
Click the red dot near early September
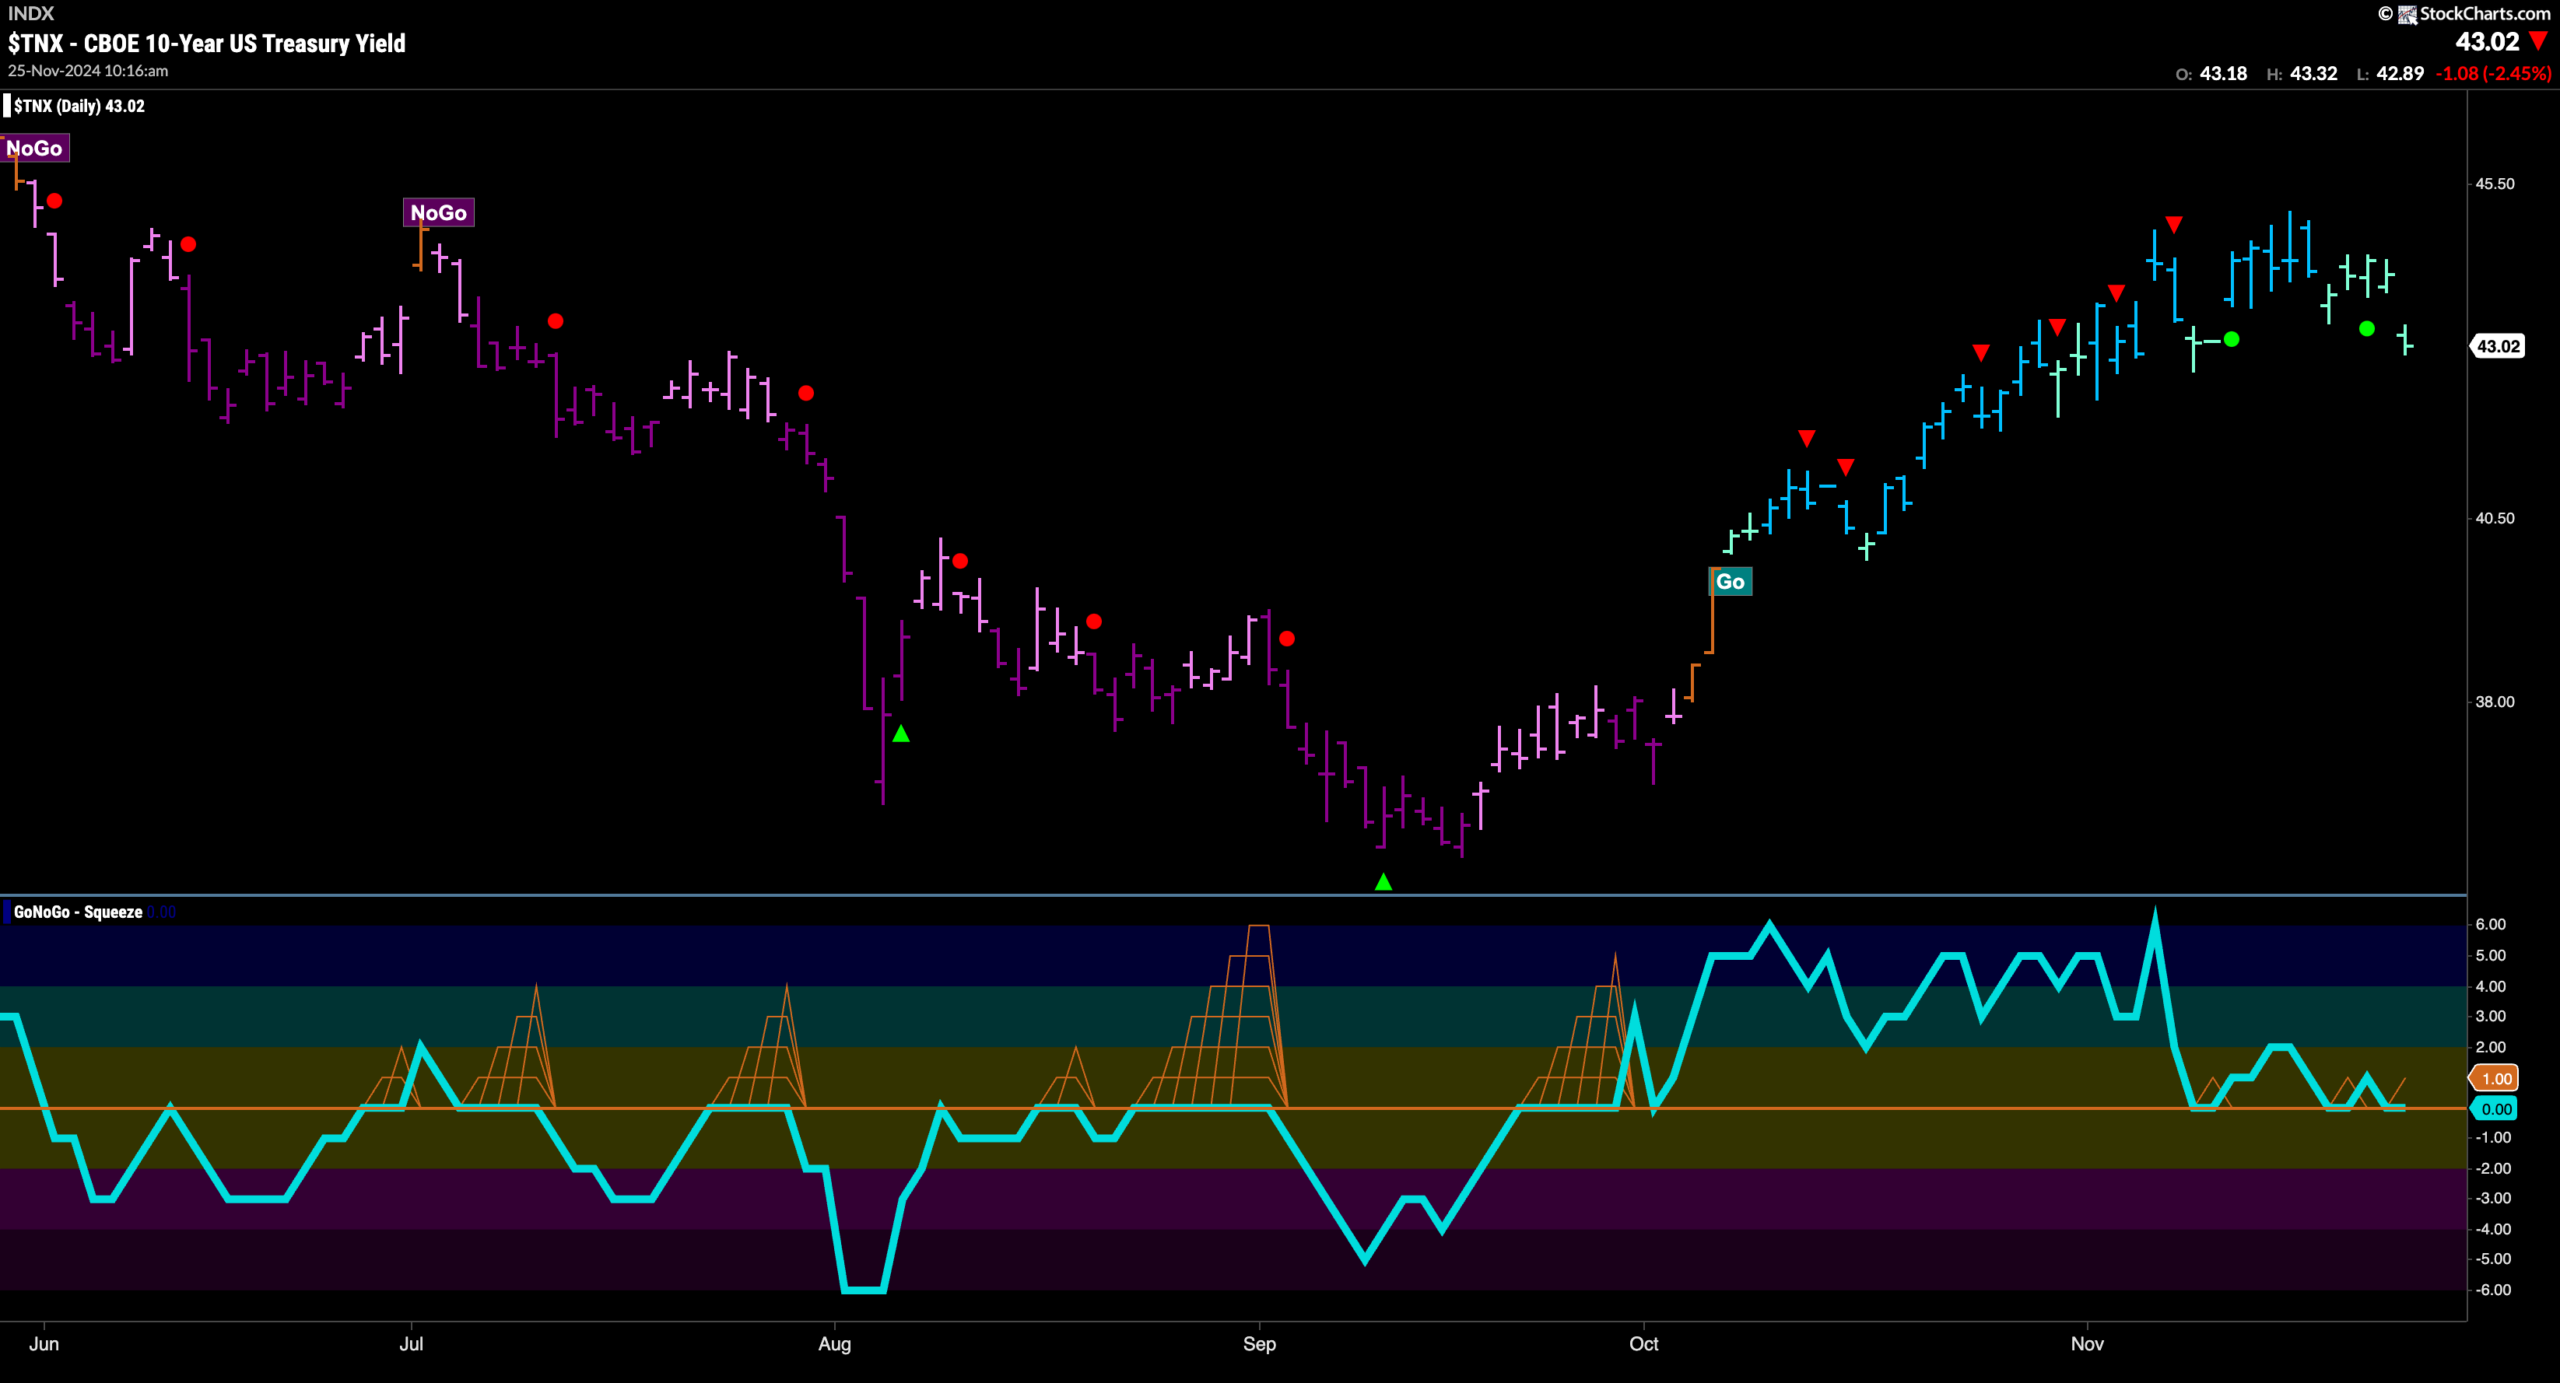click(1287, 638)
